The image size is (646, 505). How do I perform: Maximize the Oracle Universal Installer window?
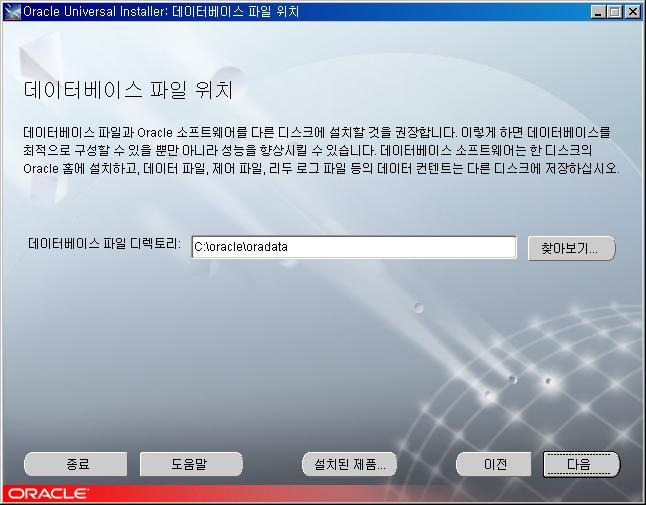(615, 12)
